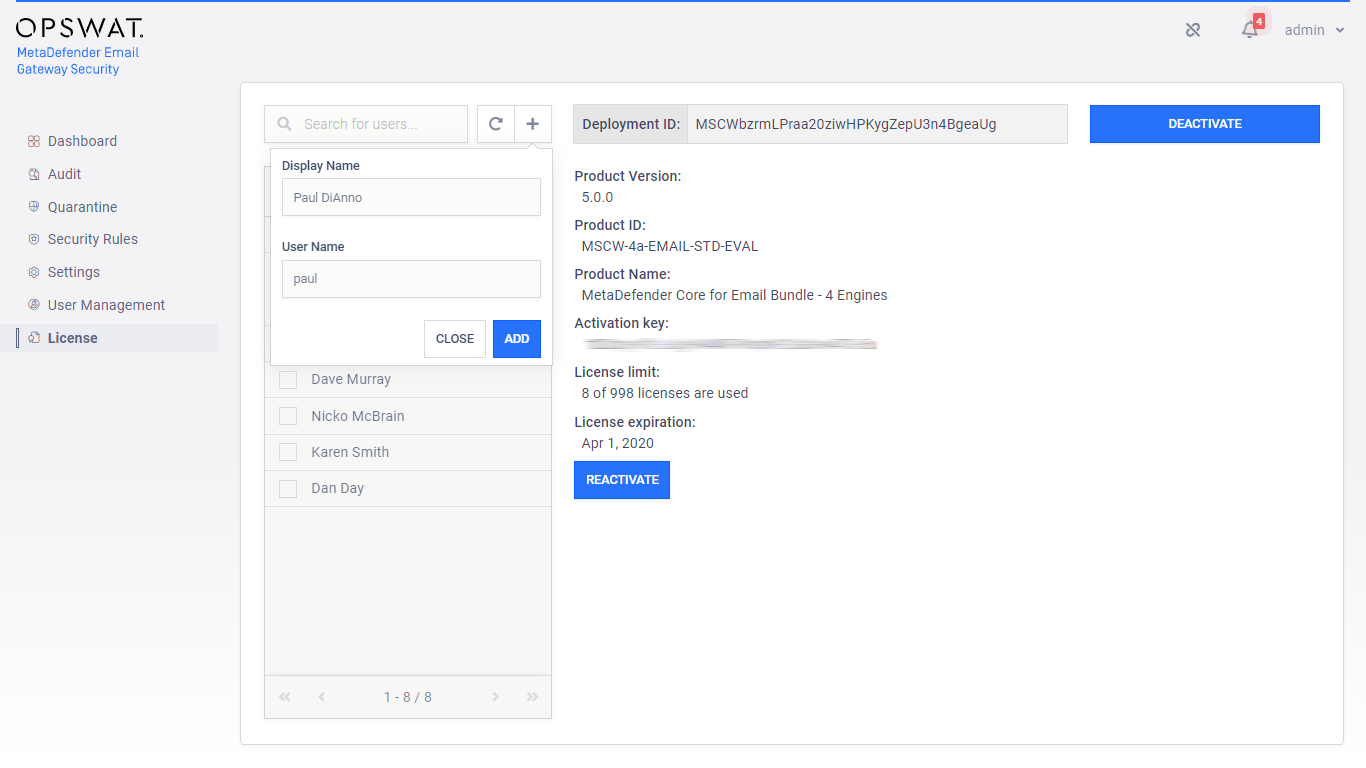
Task: Go to Quarantine page
Action: 82,207
